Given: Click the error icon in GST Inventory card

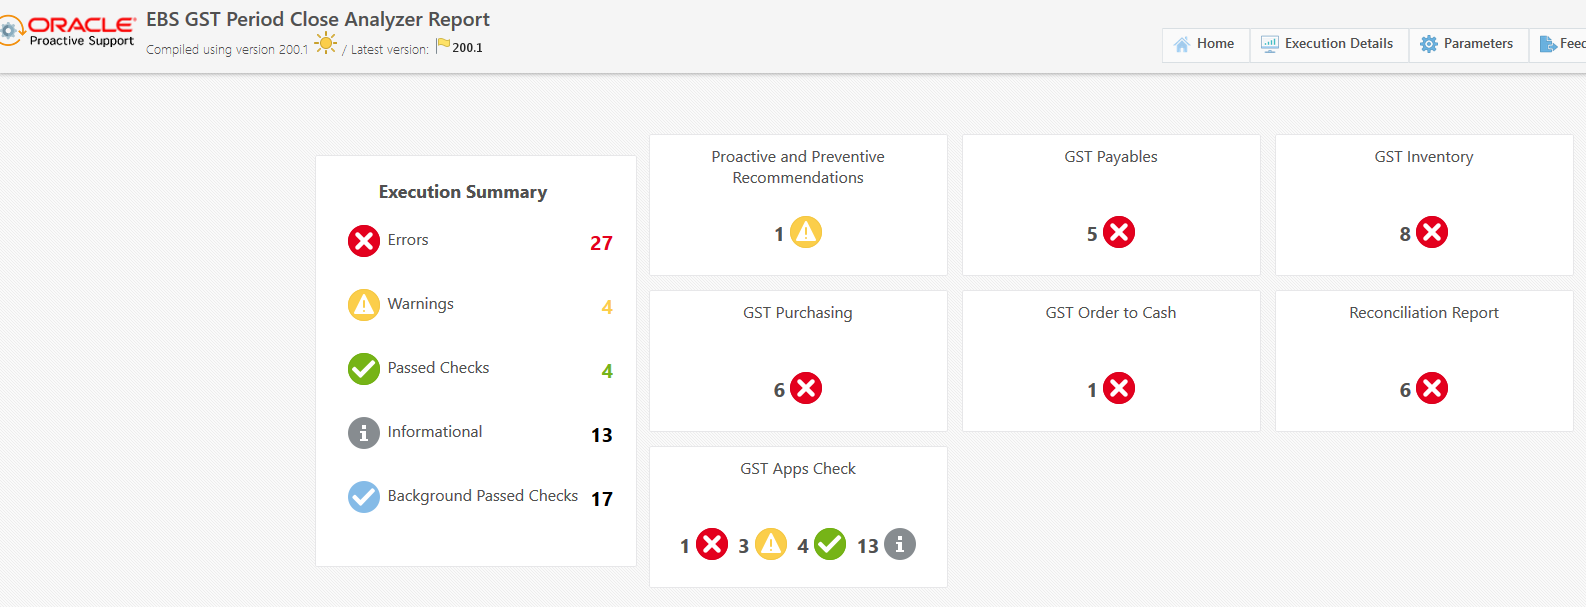Looking at the screenshot, I should click(x=1432, y=233).
